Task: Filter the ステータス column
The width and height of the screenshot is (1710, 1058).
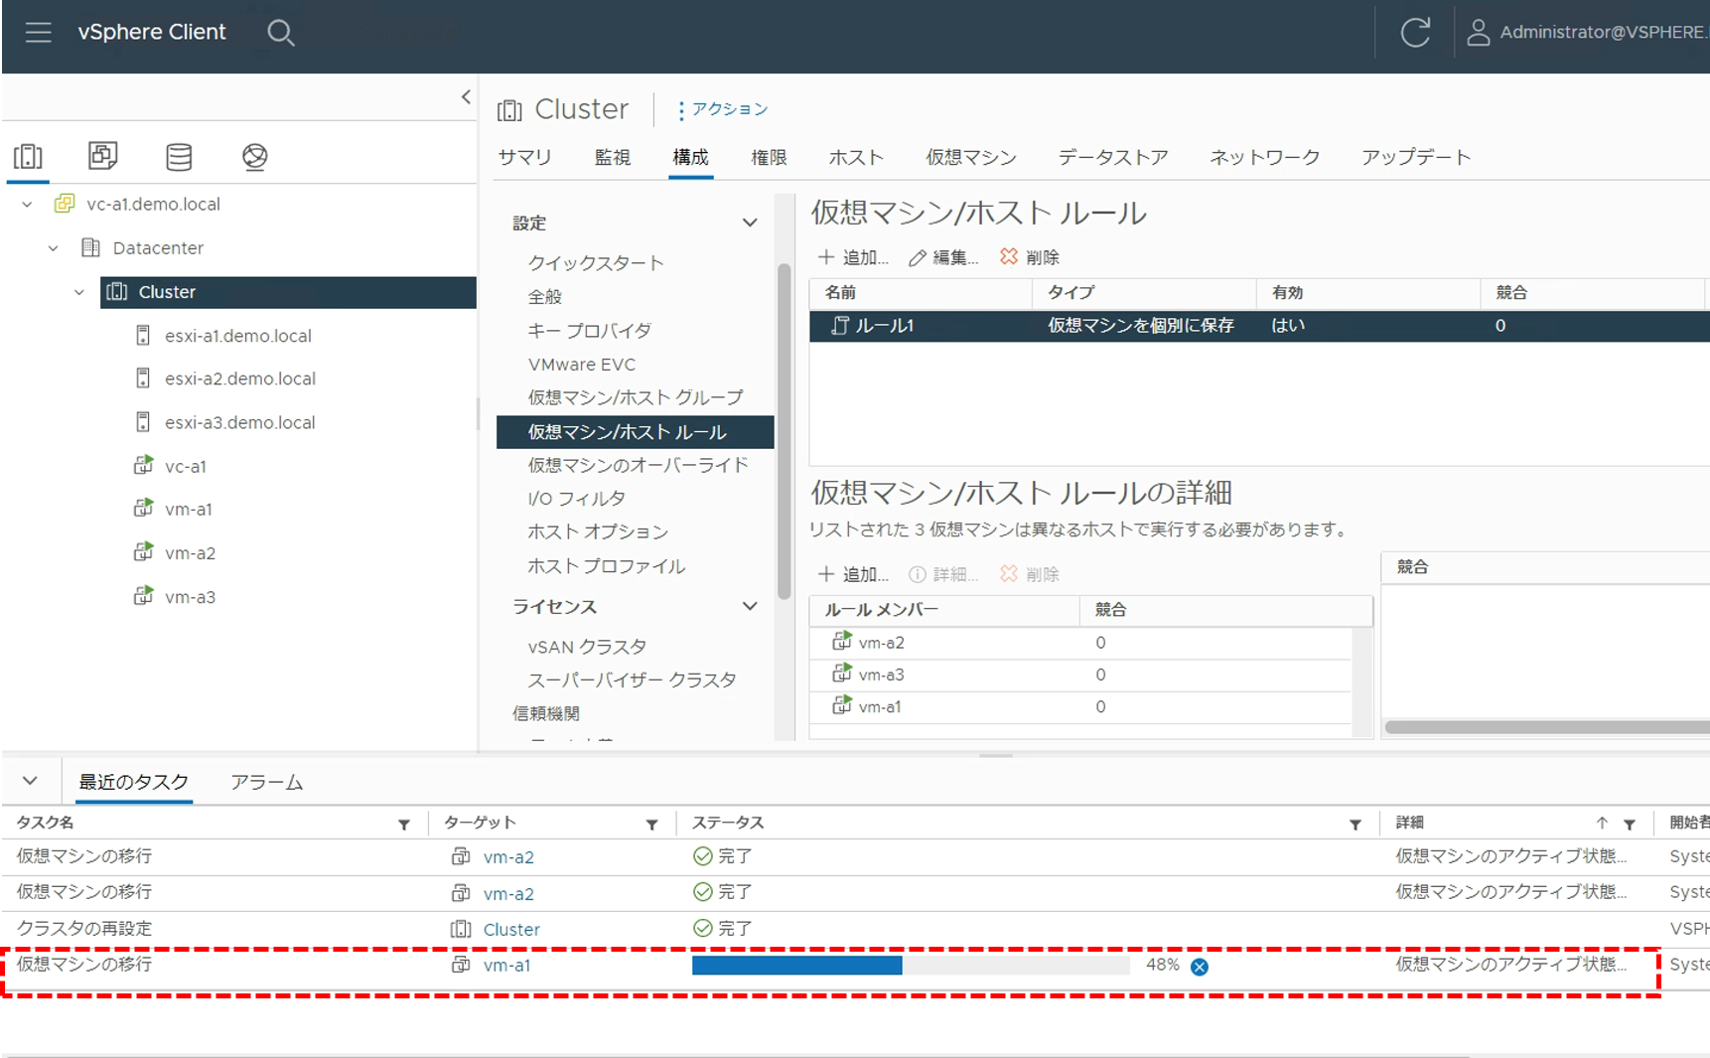Action: click(1355, 824)
